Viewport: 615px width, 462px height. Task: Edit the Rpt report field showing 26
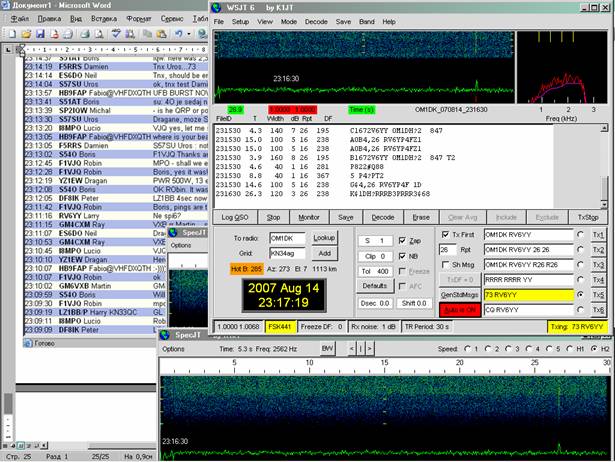pyautogui.click(x=448, y=249)
